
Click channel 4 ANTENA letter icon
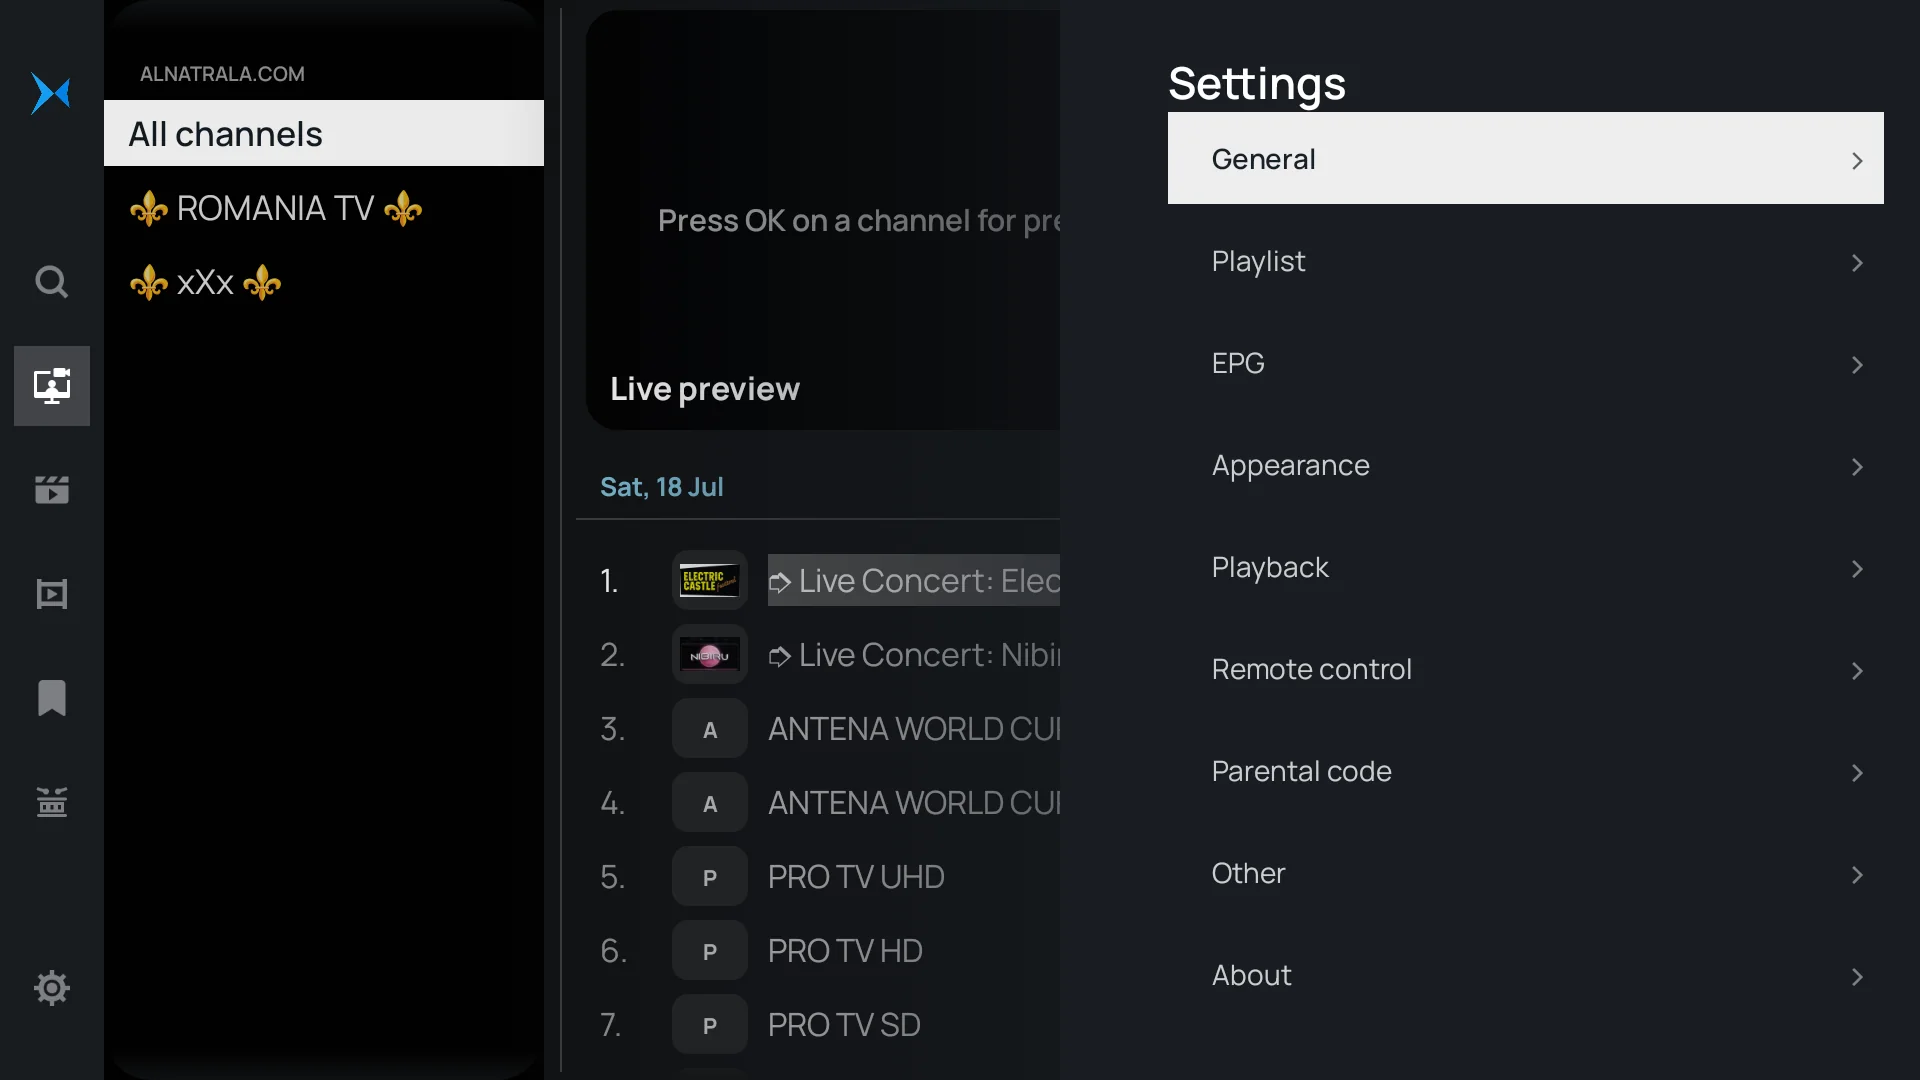(710, 802)
